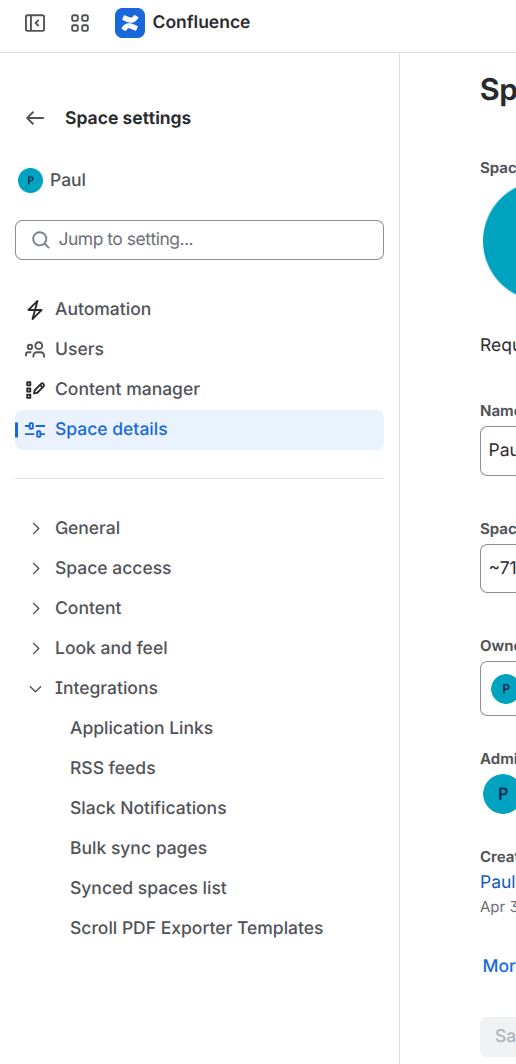Click the Space details sliders icon
This screenshot has width=516, height=1064.
point(35,430)
